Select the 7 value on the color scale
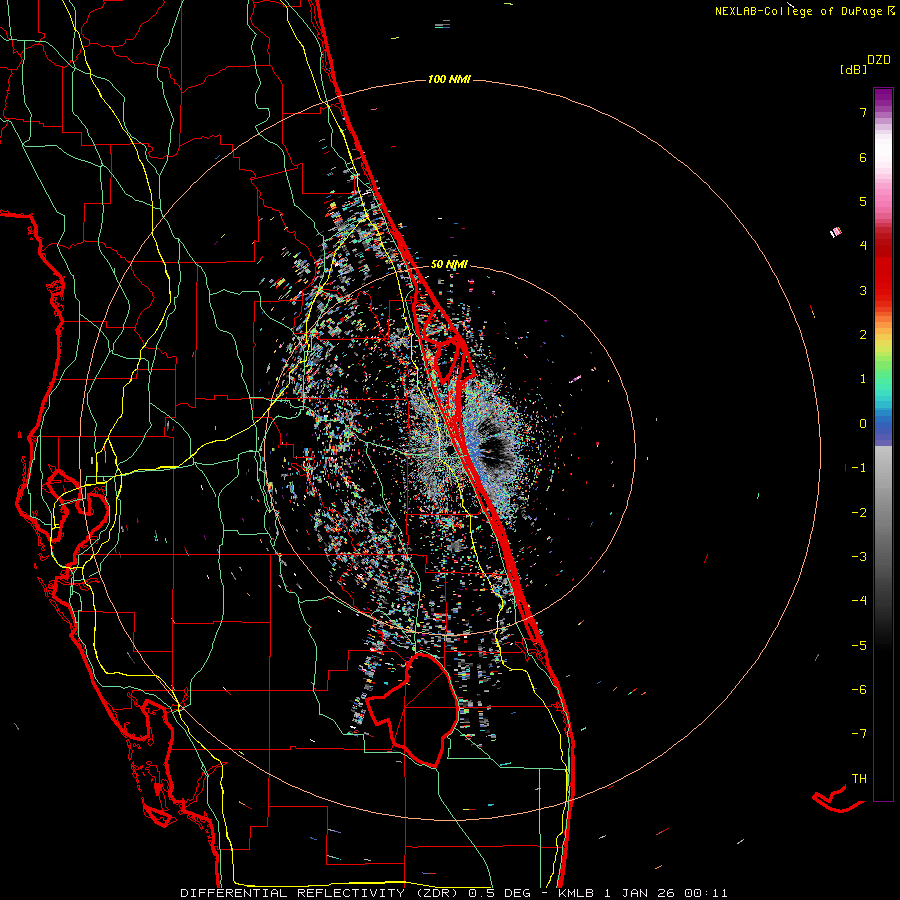The image size is (900, 900). point(863,112)
